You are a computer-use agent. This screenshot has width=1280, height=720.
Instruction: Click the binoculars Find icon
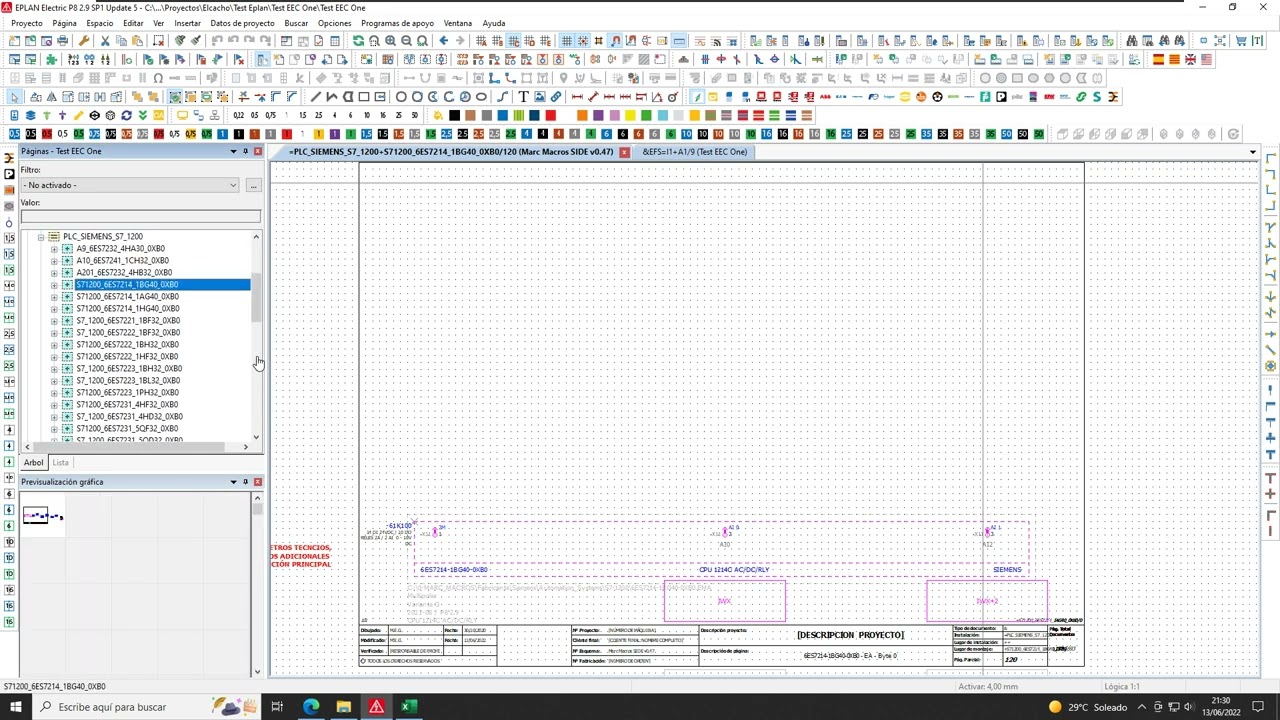[x=1131, y=40]
